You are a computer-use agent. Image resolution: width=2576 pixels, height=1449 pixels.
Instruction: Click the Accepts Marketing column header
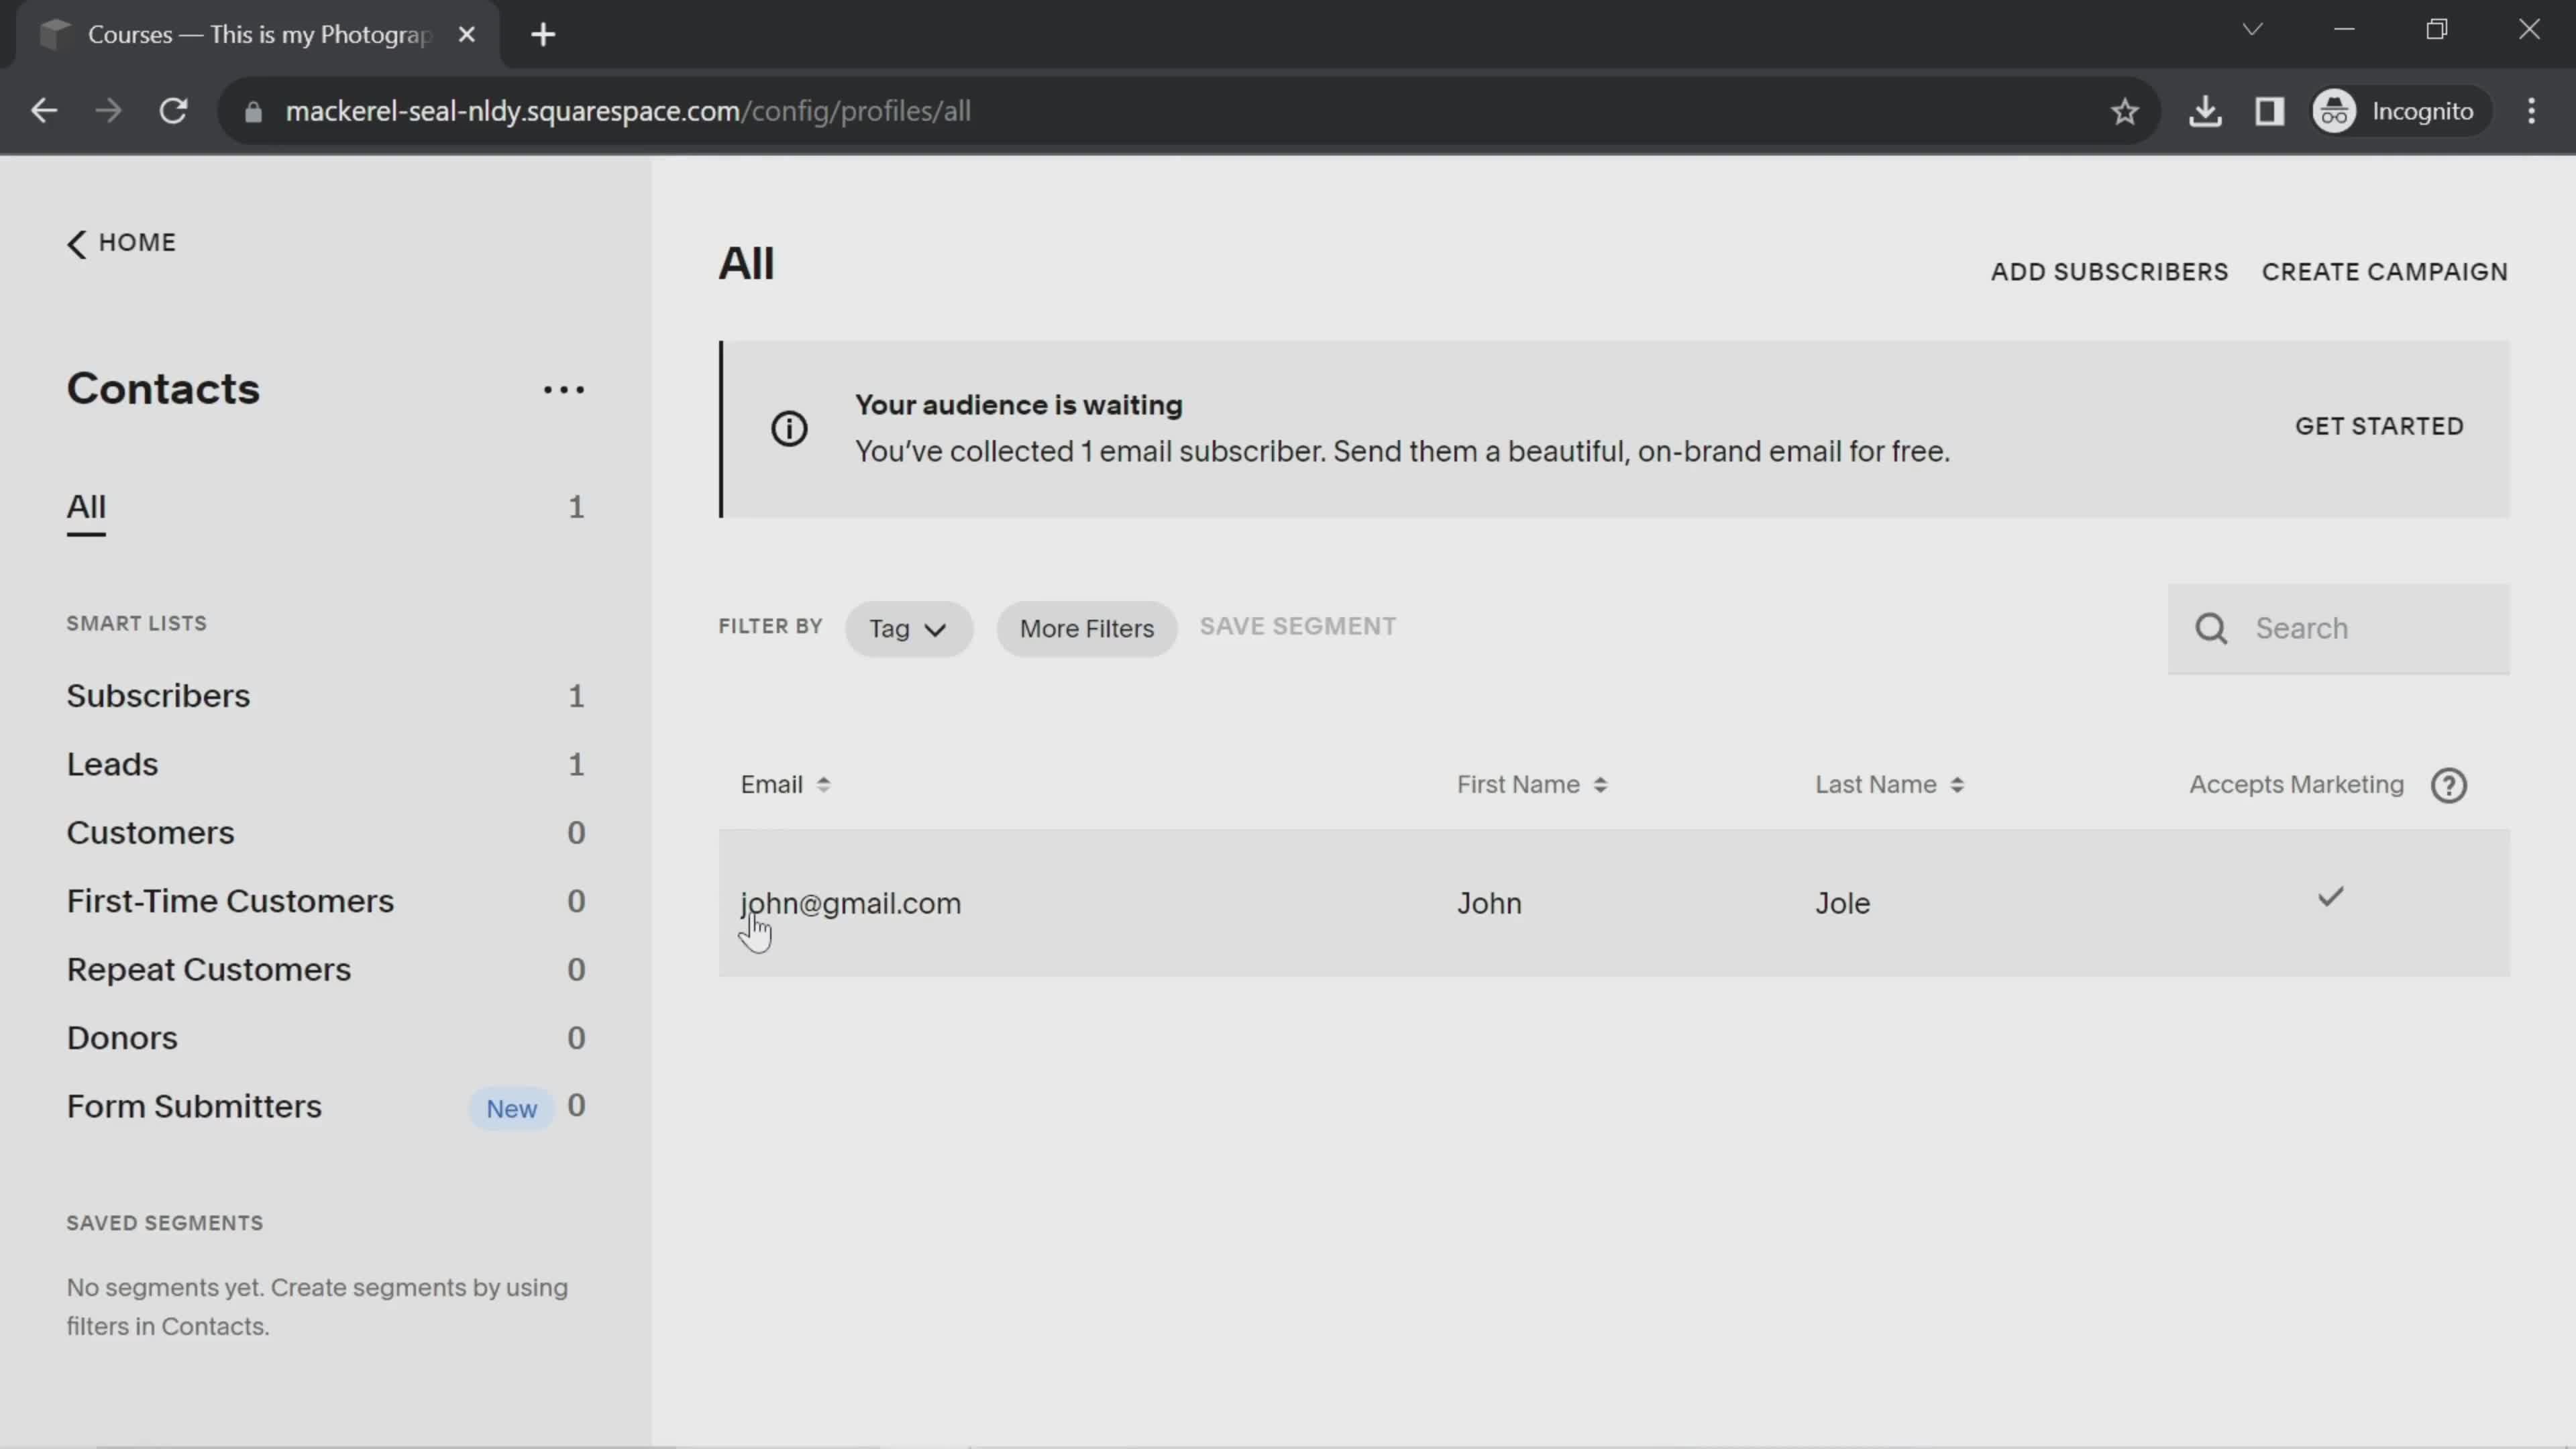click(x=2296, y=785)
